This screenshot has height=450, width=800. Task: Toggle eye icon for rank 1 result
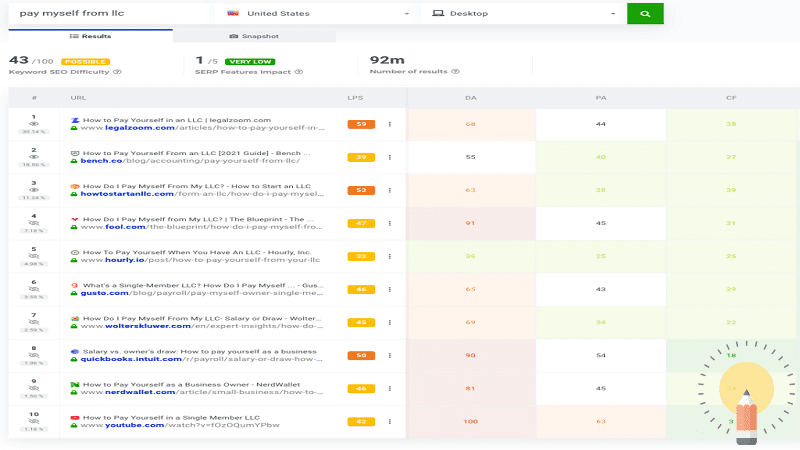click(x=34, y=124)
